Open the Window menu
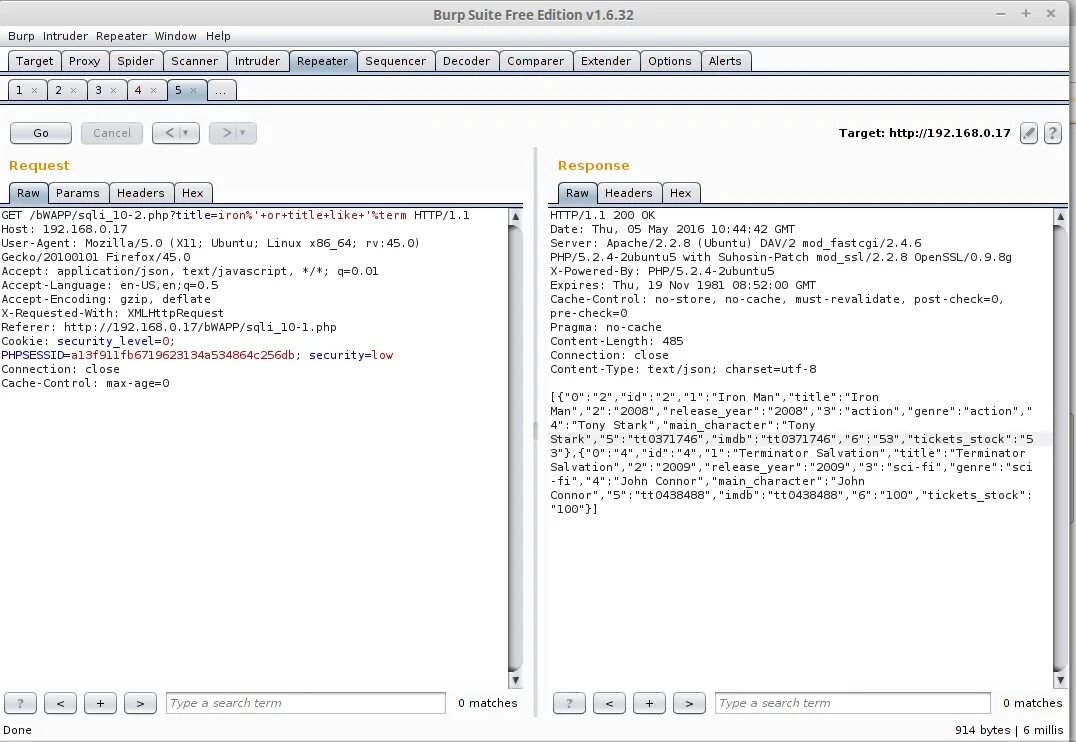Image resolution: width=1076 pixels, height=742 pixels. [x=176, y=36]
